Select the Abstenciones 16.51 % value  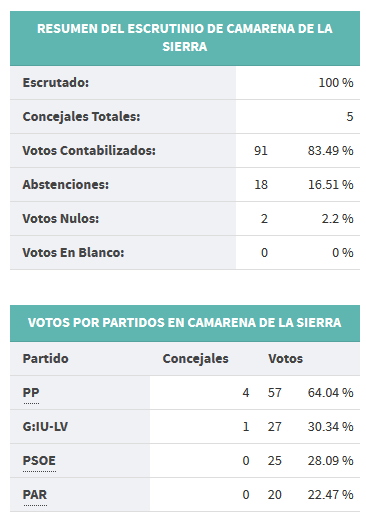(x=331, y=185)
